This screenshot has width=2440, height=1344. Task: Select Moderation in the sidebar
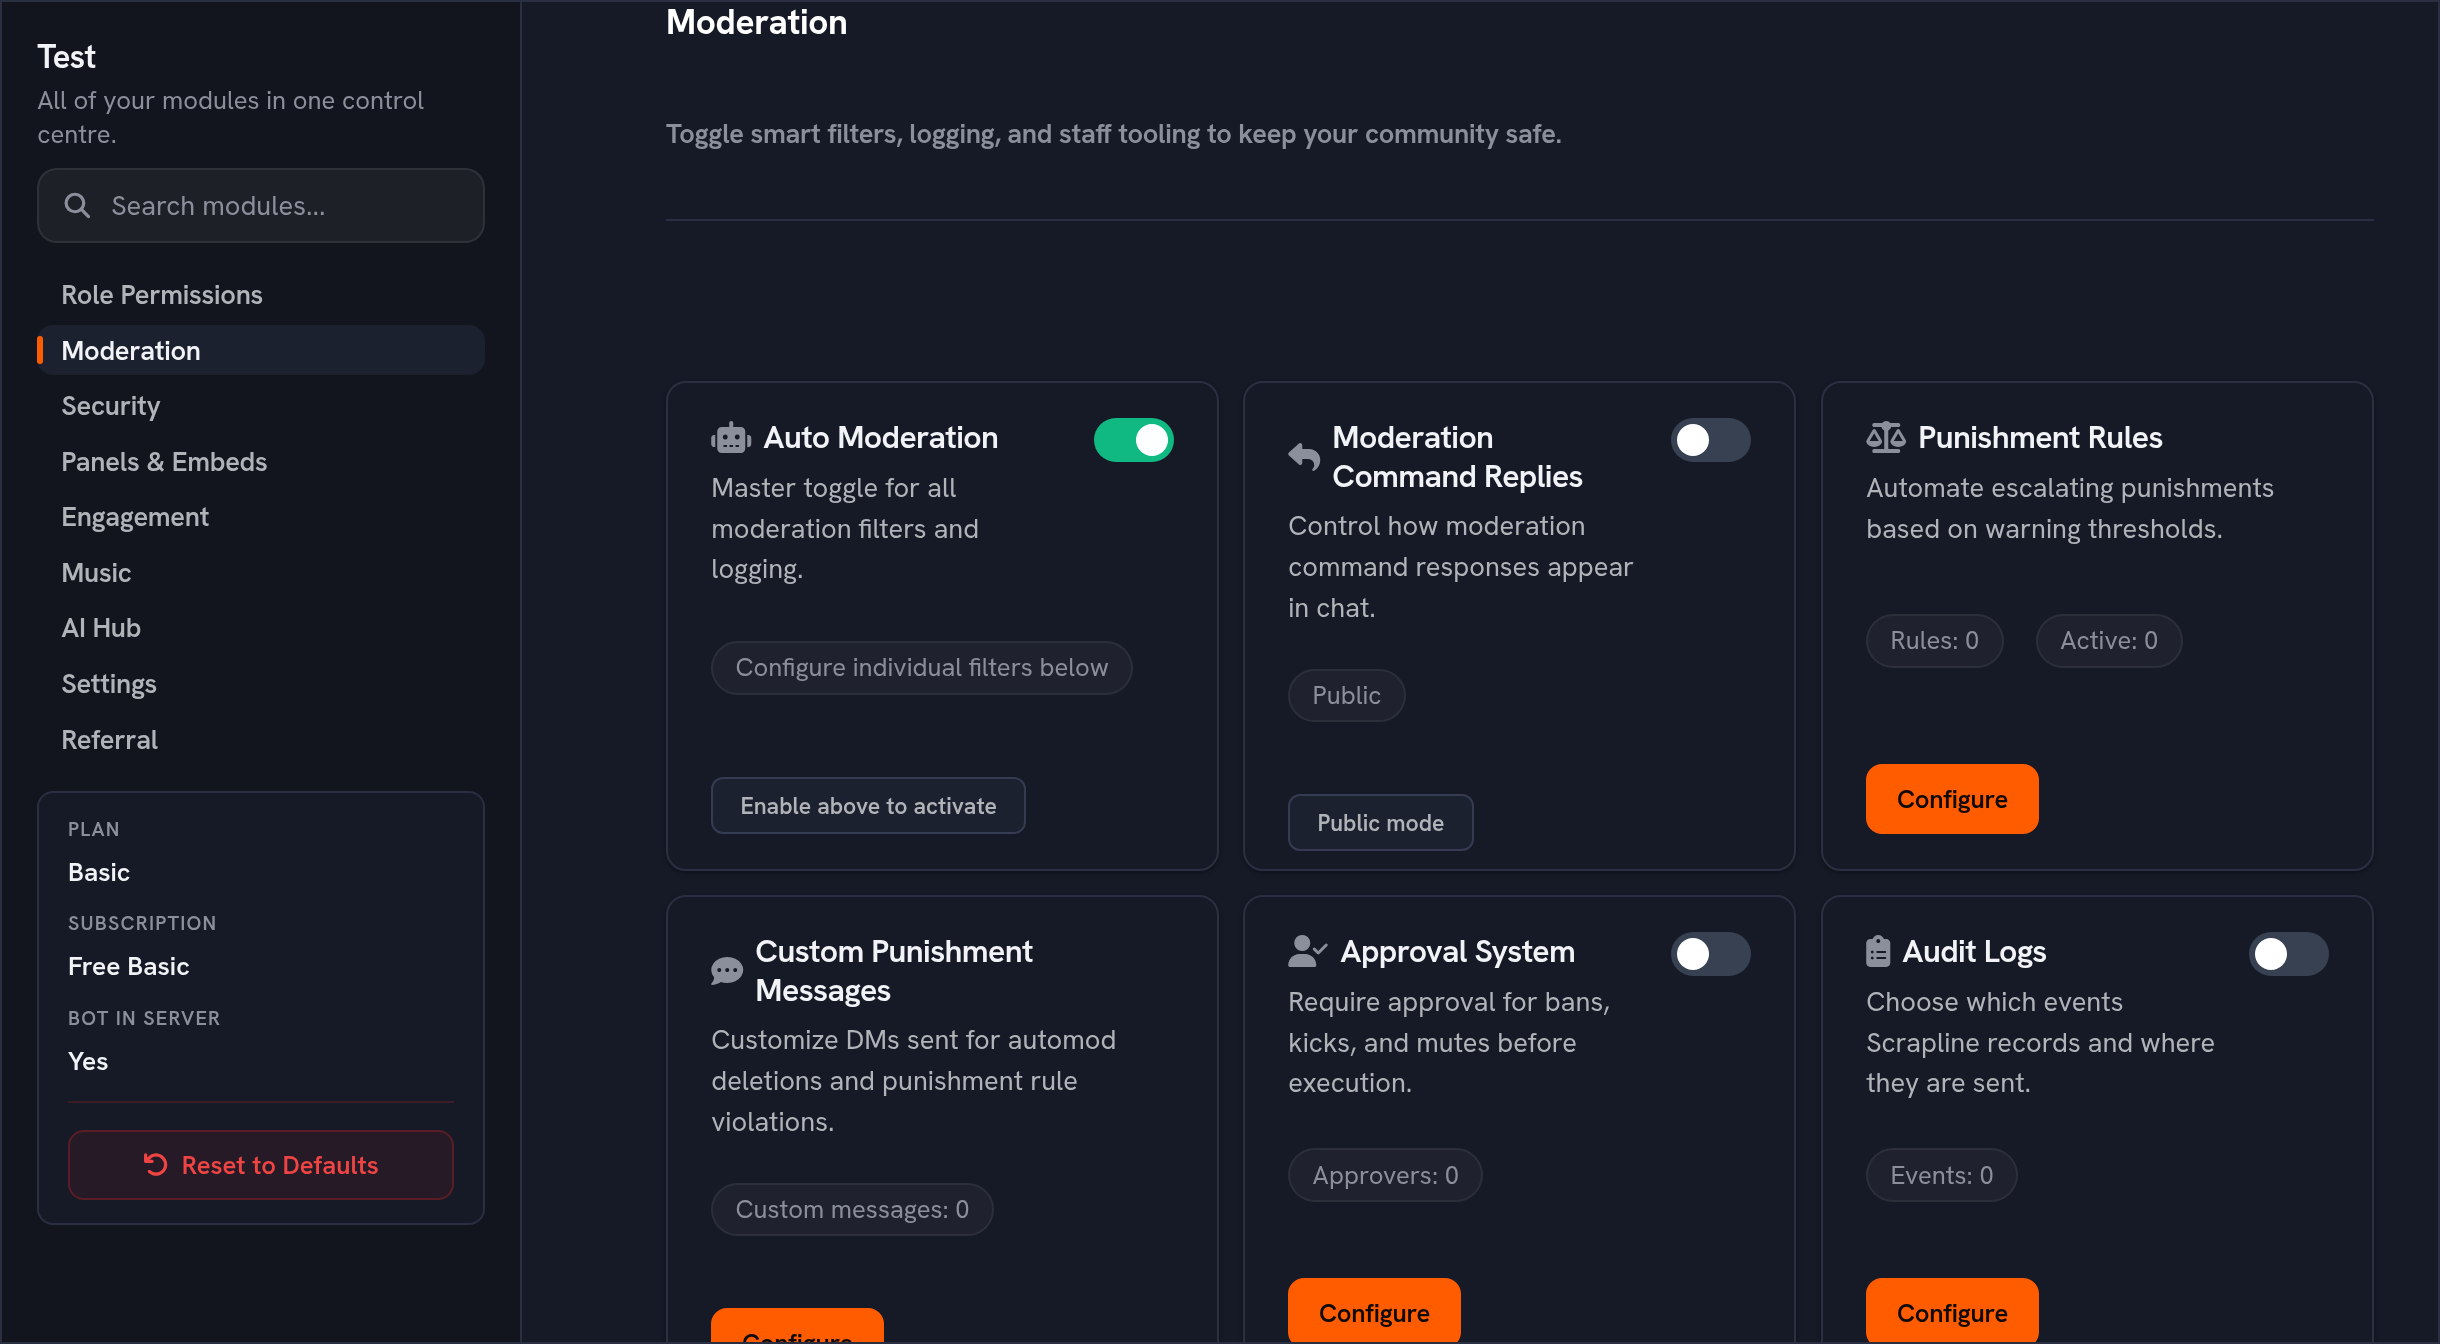[x=261, y=350]
